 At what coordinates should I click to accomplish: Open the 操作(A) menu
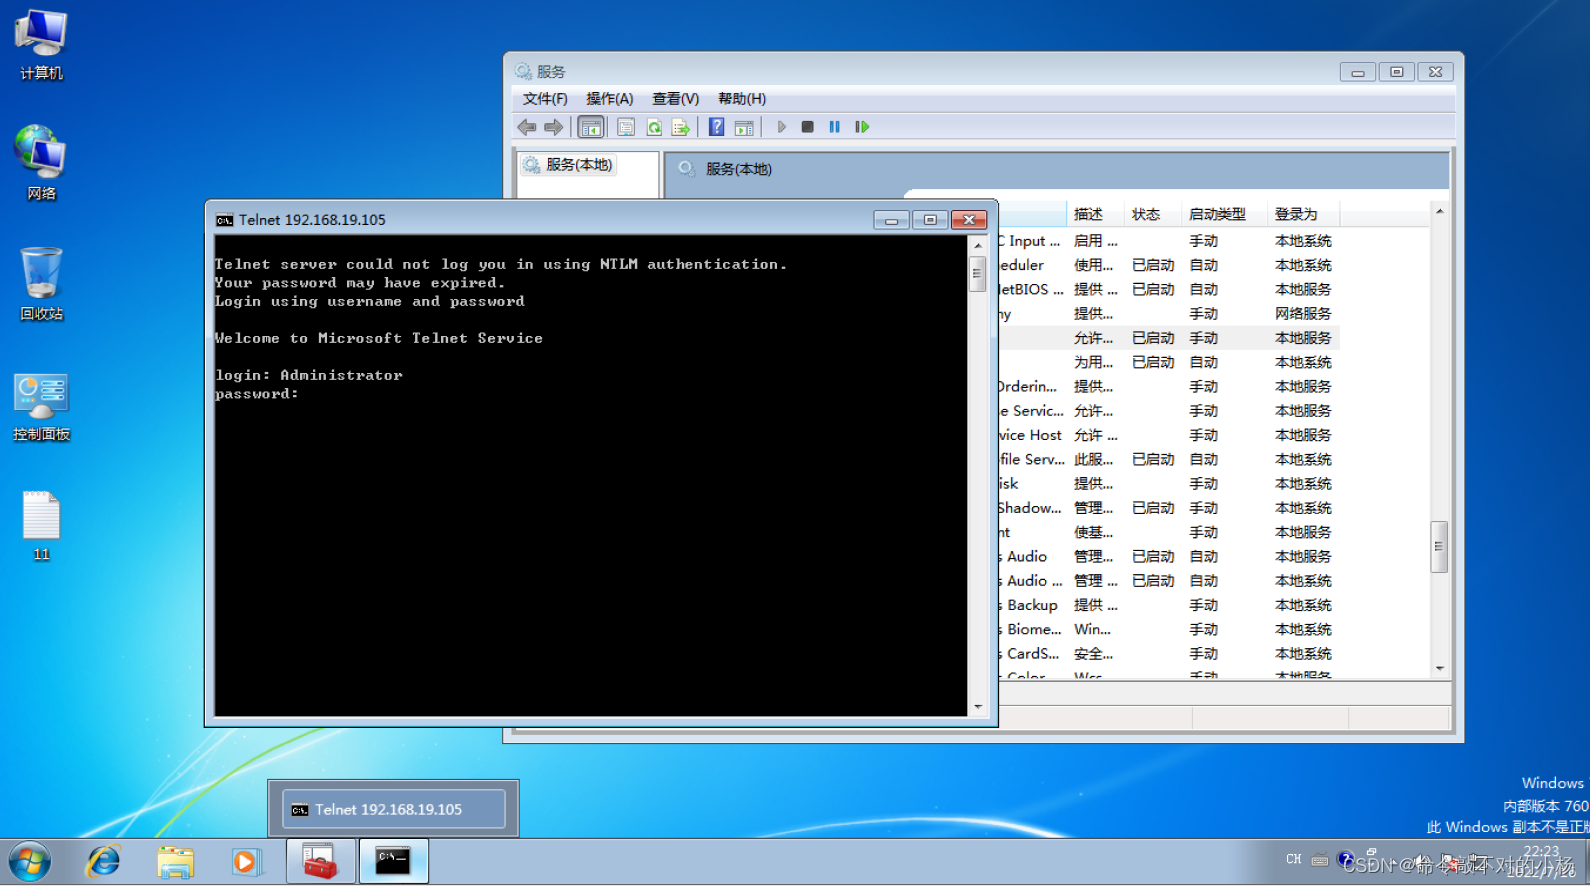pyautogui.click(x=609, y=99)
